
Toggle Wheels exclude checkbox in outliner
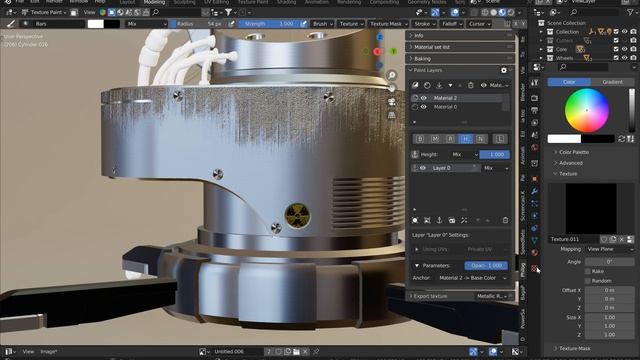tap(616, 58)
